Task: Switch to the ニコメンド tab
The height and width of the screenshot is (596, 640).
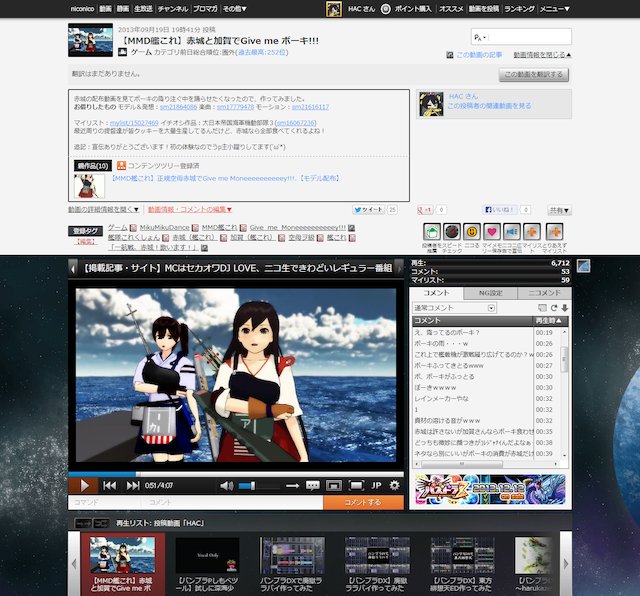Action: (x=545, y=292)
